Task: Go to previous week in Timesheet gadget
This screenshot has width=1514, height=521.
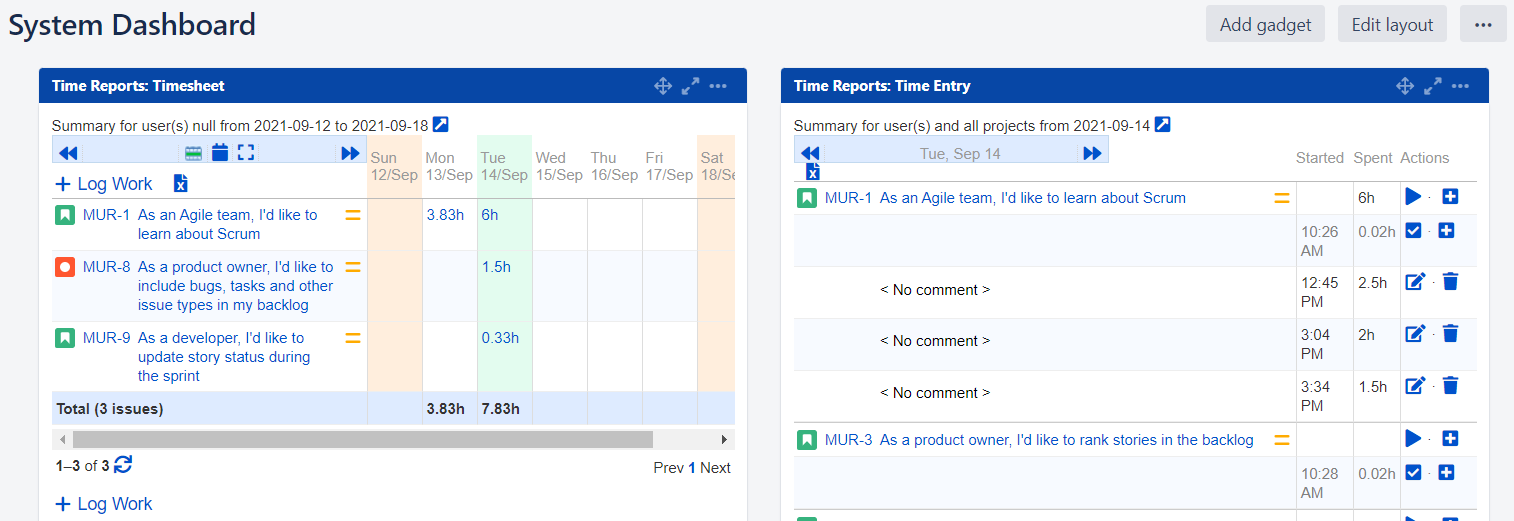Action: pyautogui.click(x=68, y=153)
